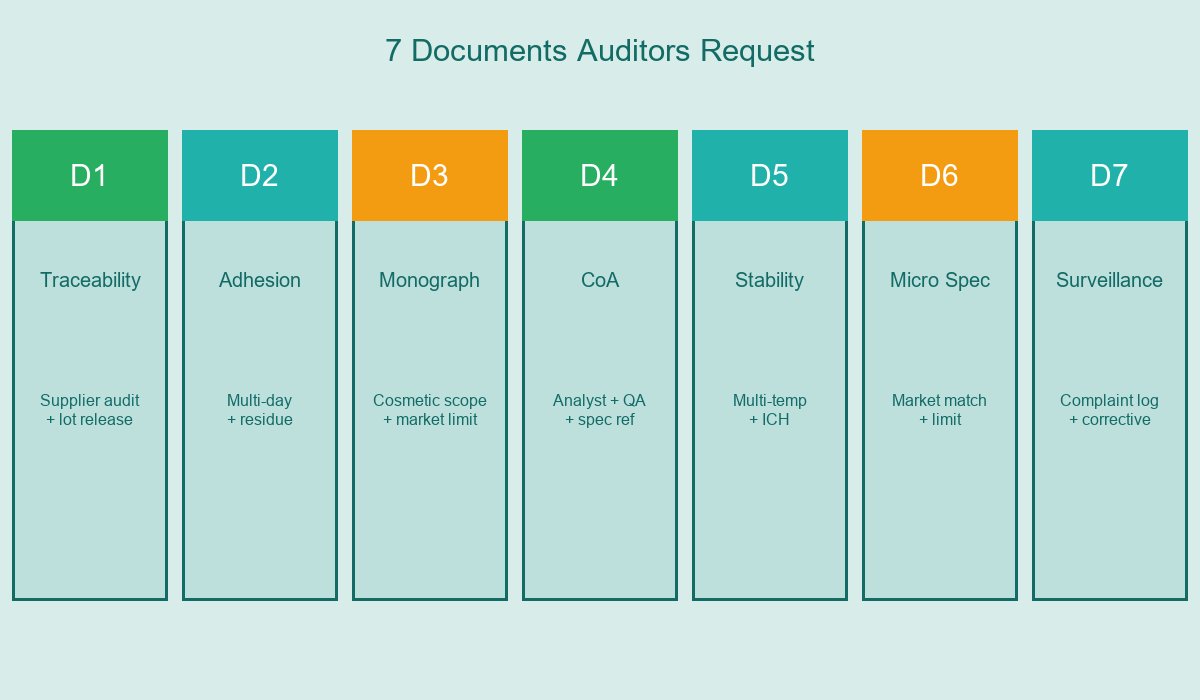This screenshot has height=700, width=1200.
Task: Select 'Complaint log + corrective' text
Action: (1110, 410)
